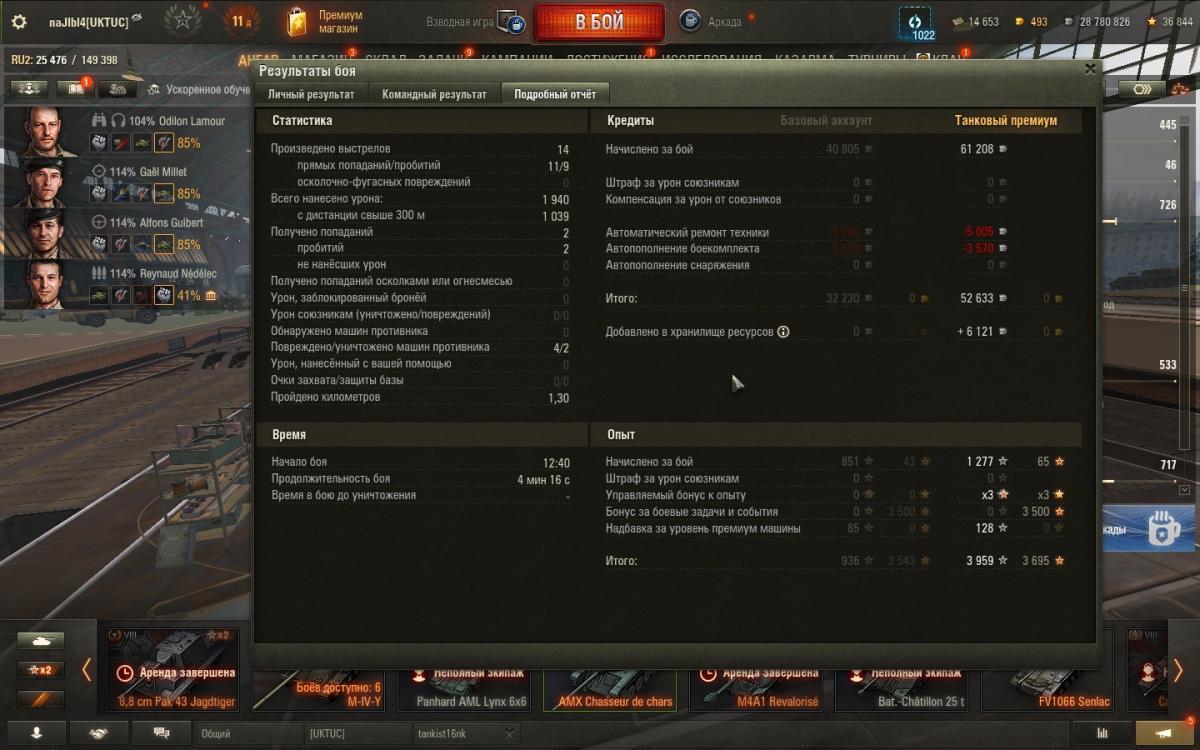Toggle the x2 bonus filter
Viewport: 1200px width, 750px height.
point(40,670)
